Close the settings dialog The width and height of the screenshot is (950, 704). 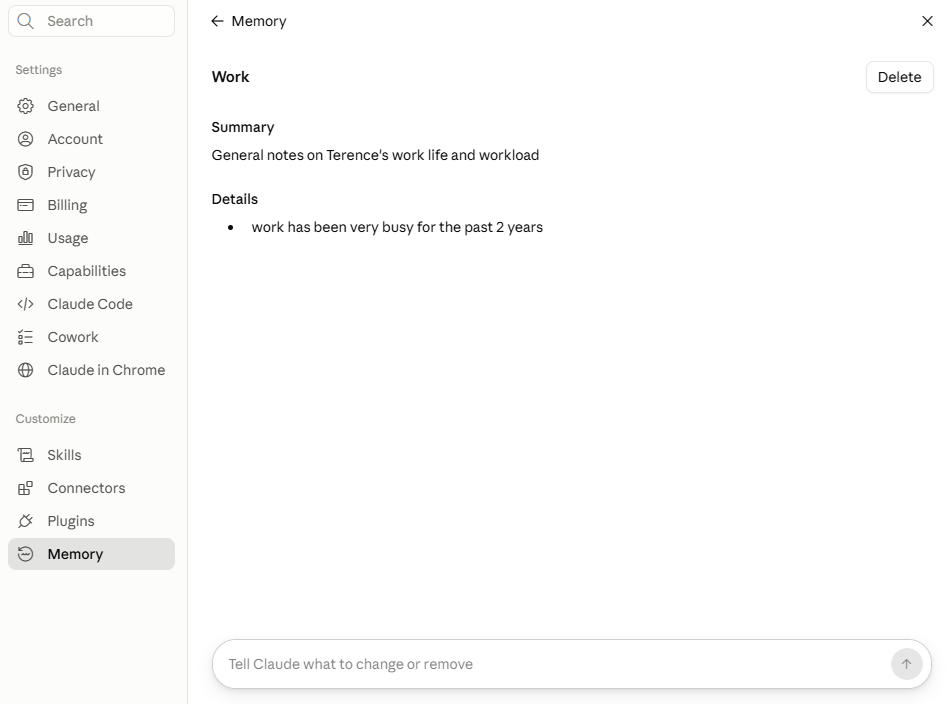(927, 21)
